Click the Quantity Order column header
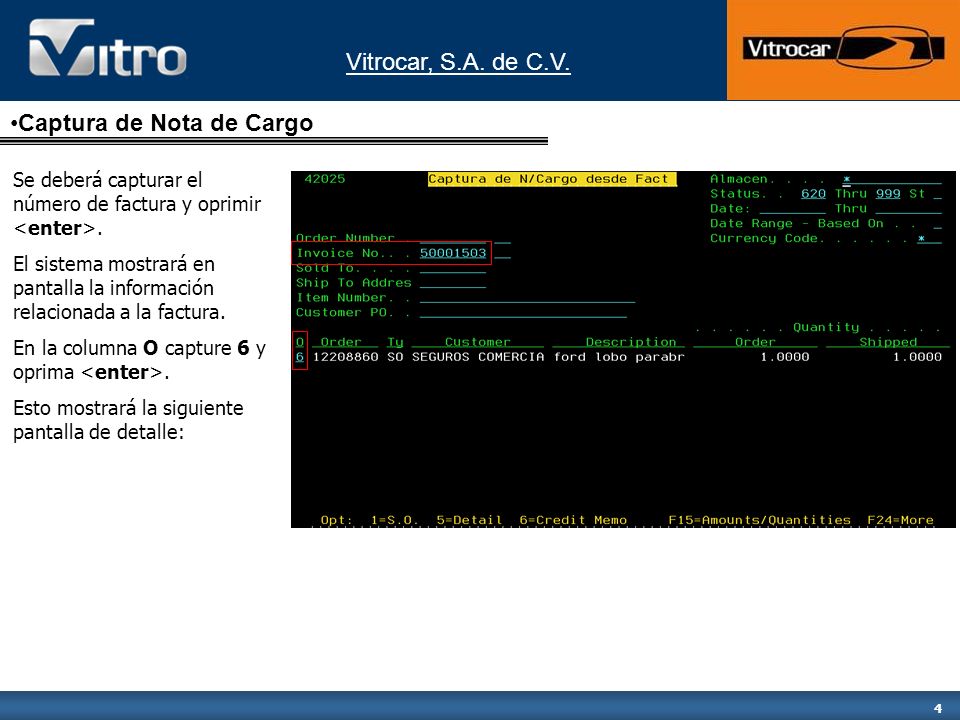Image resolution: width=960 pixels, height=720 pixels. coord(755,342)
